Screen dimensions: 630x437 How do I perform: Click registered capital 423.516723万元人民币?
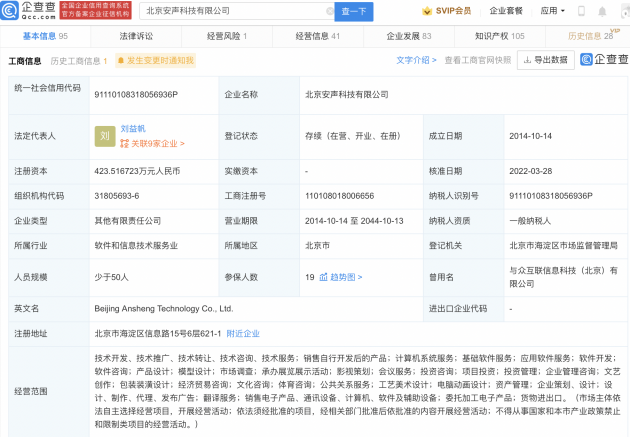[x=137, y=171]
